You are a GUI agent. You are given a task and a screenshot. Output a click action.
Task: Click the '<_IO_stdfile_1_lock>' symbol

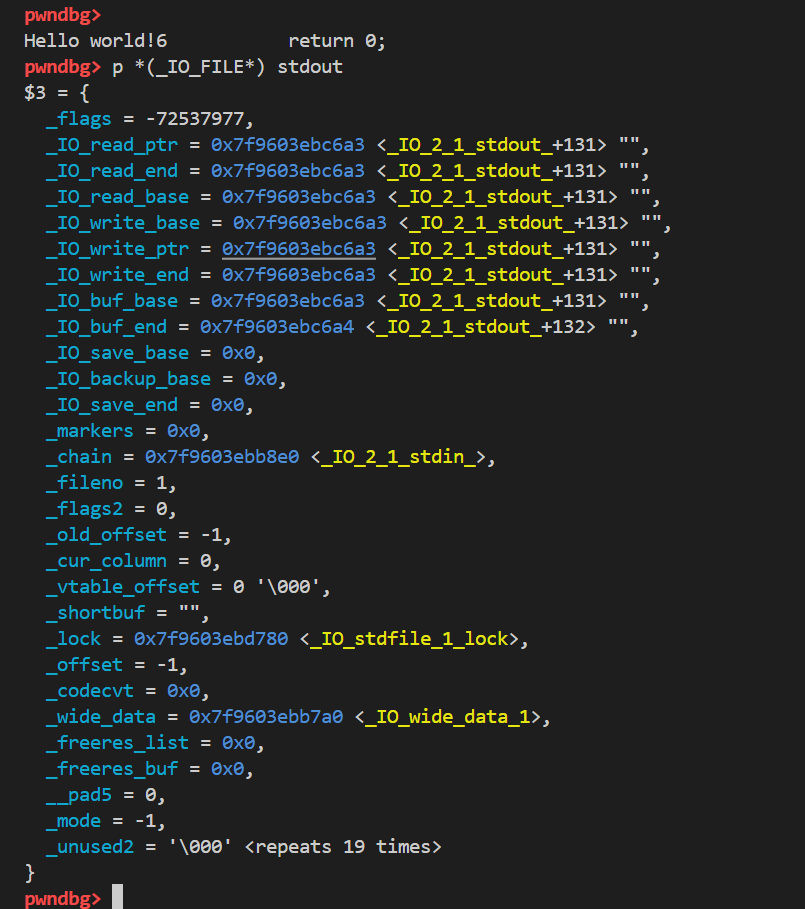[409, 639]
